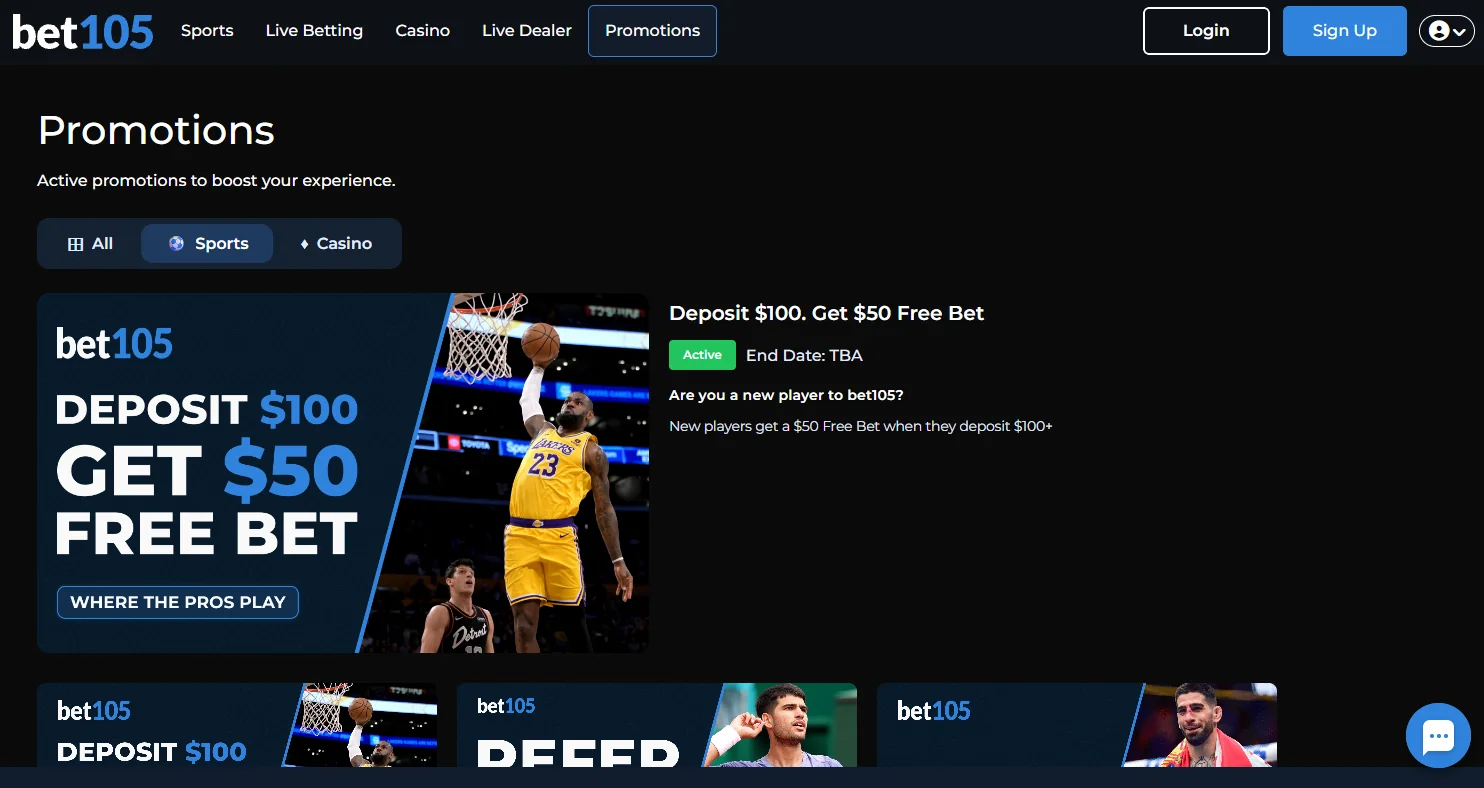Click 'Active promotions to boost your experience.' text
The height and width of the screenshot is (788, 1484).
(x=216, y=181)
